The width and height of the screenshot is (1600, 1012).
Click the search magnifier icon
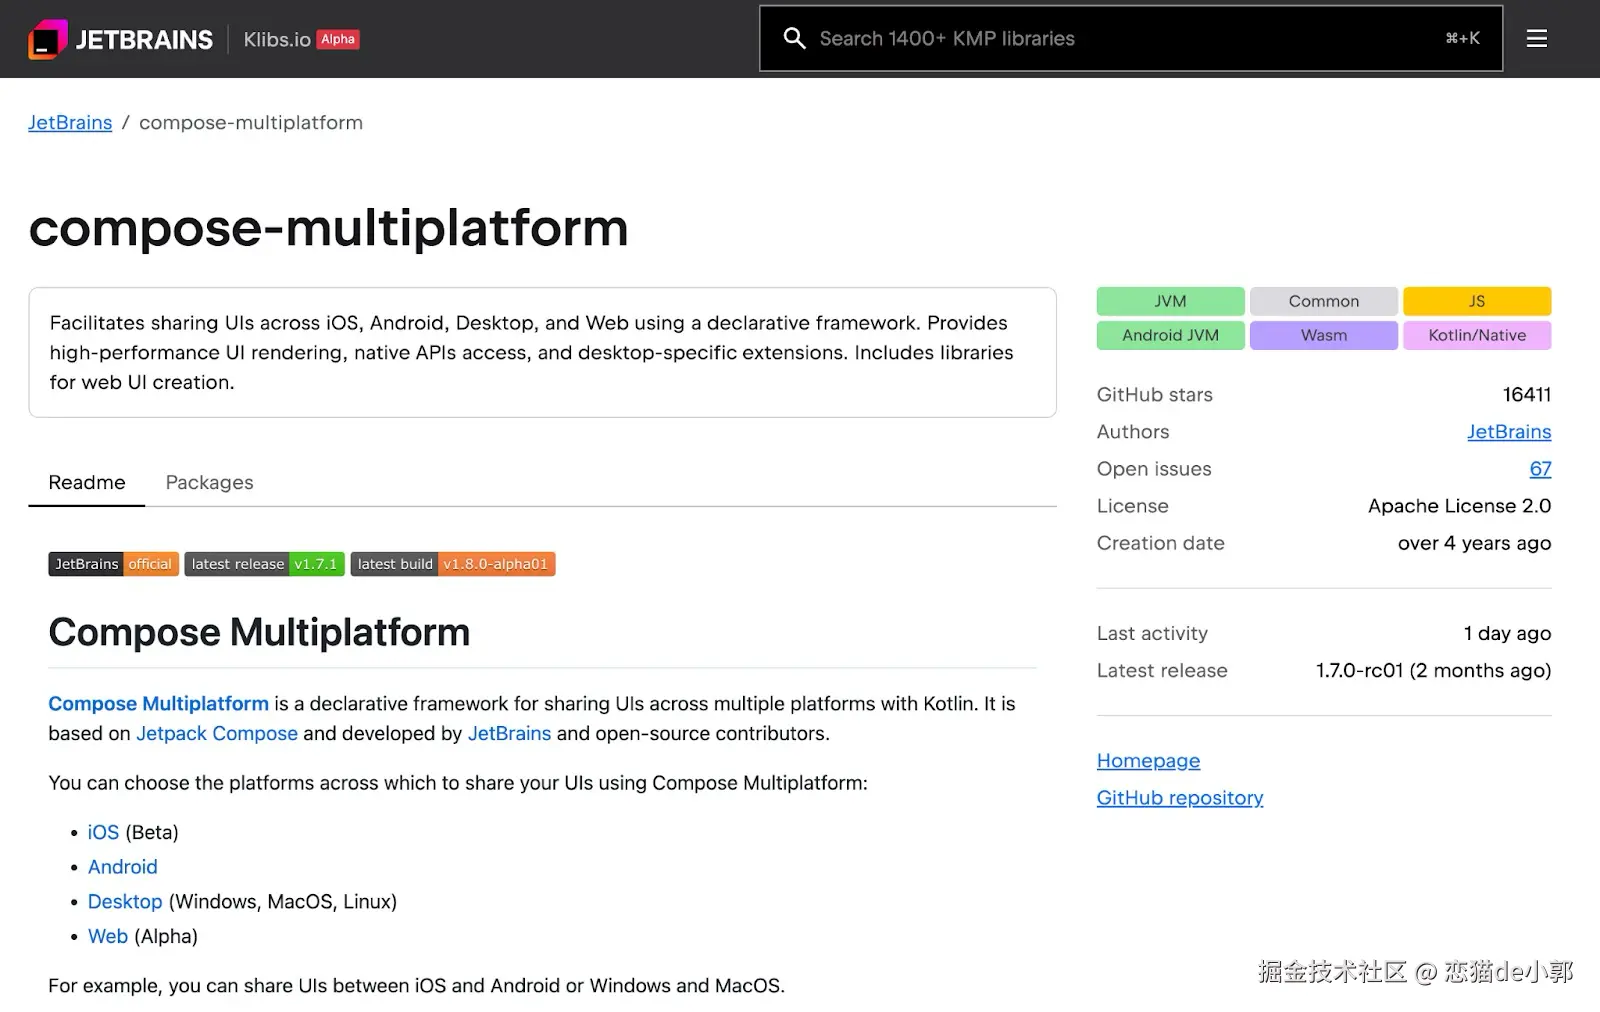coord(794,39)
